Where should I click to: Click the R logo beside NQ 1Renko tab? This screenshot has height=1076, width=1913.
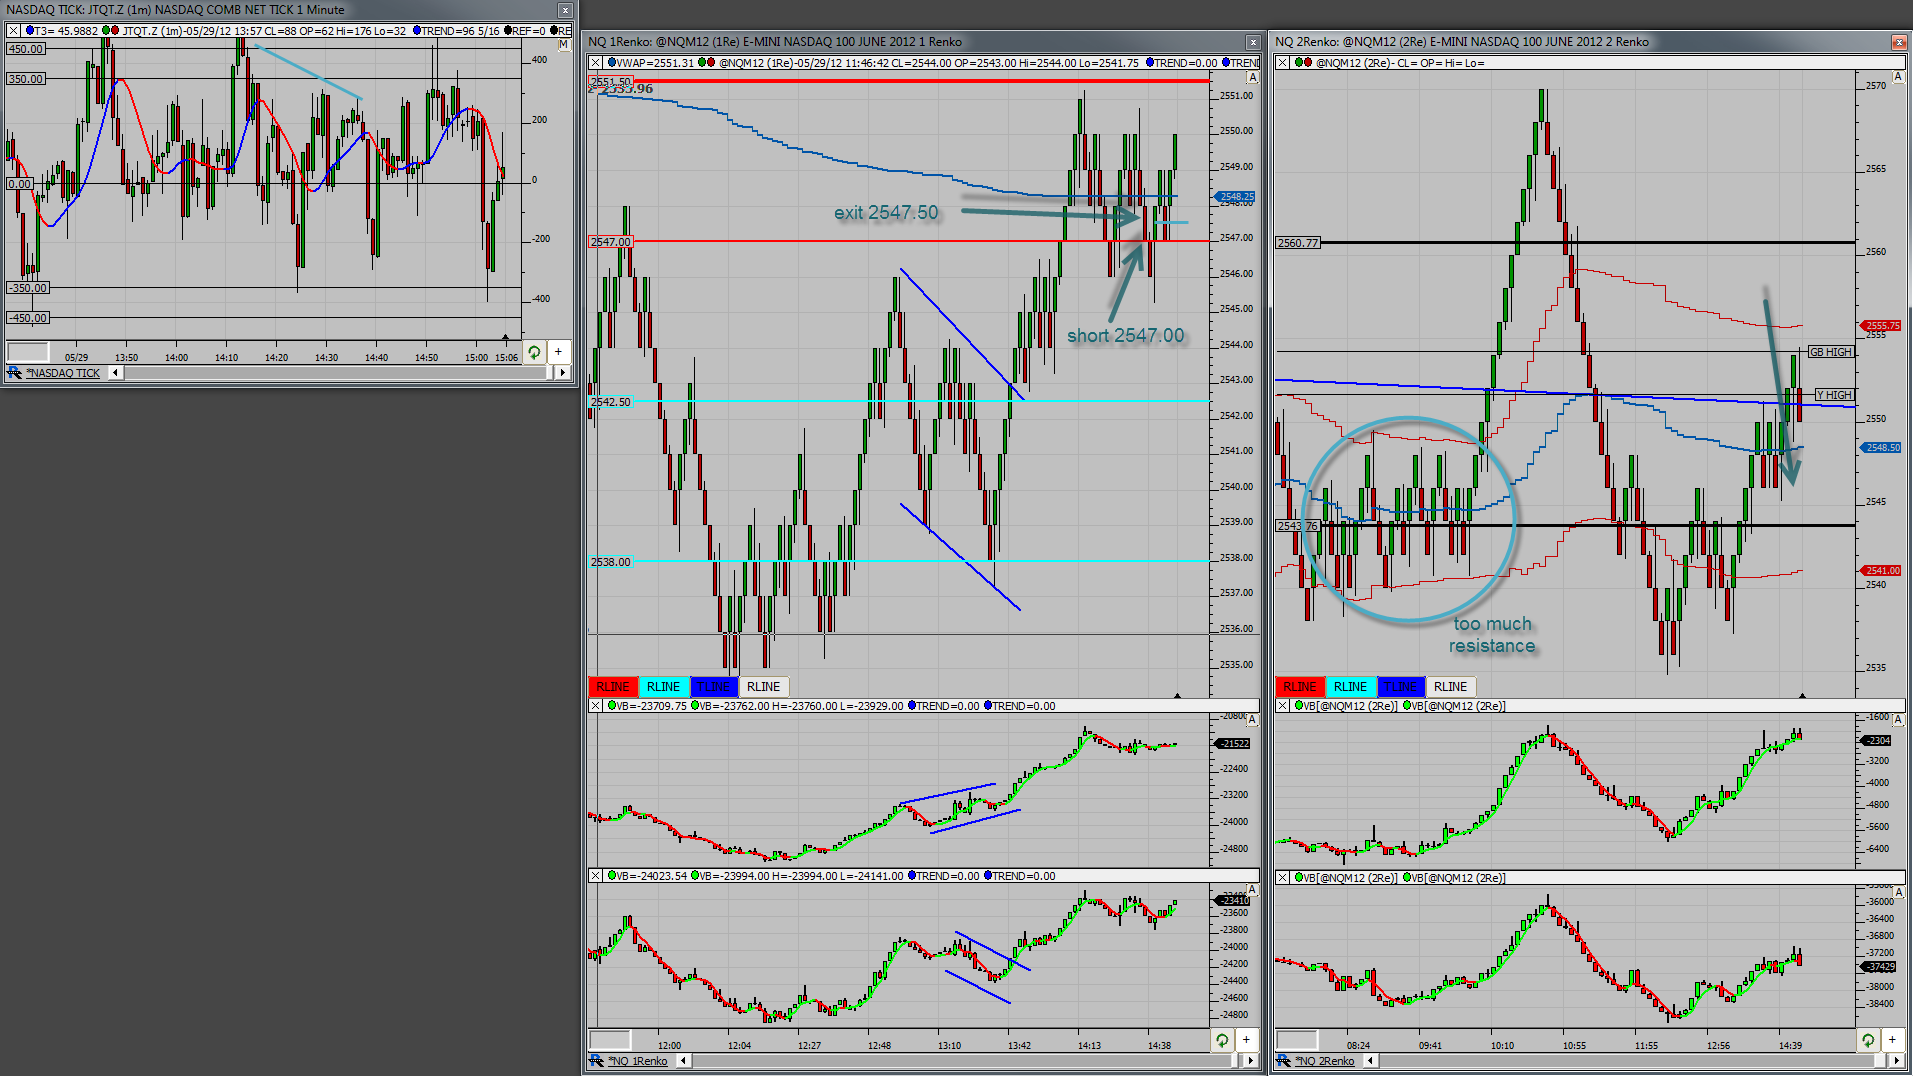tap(597, 1061)
